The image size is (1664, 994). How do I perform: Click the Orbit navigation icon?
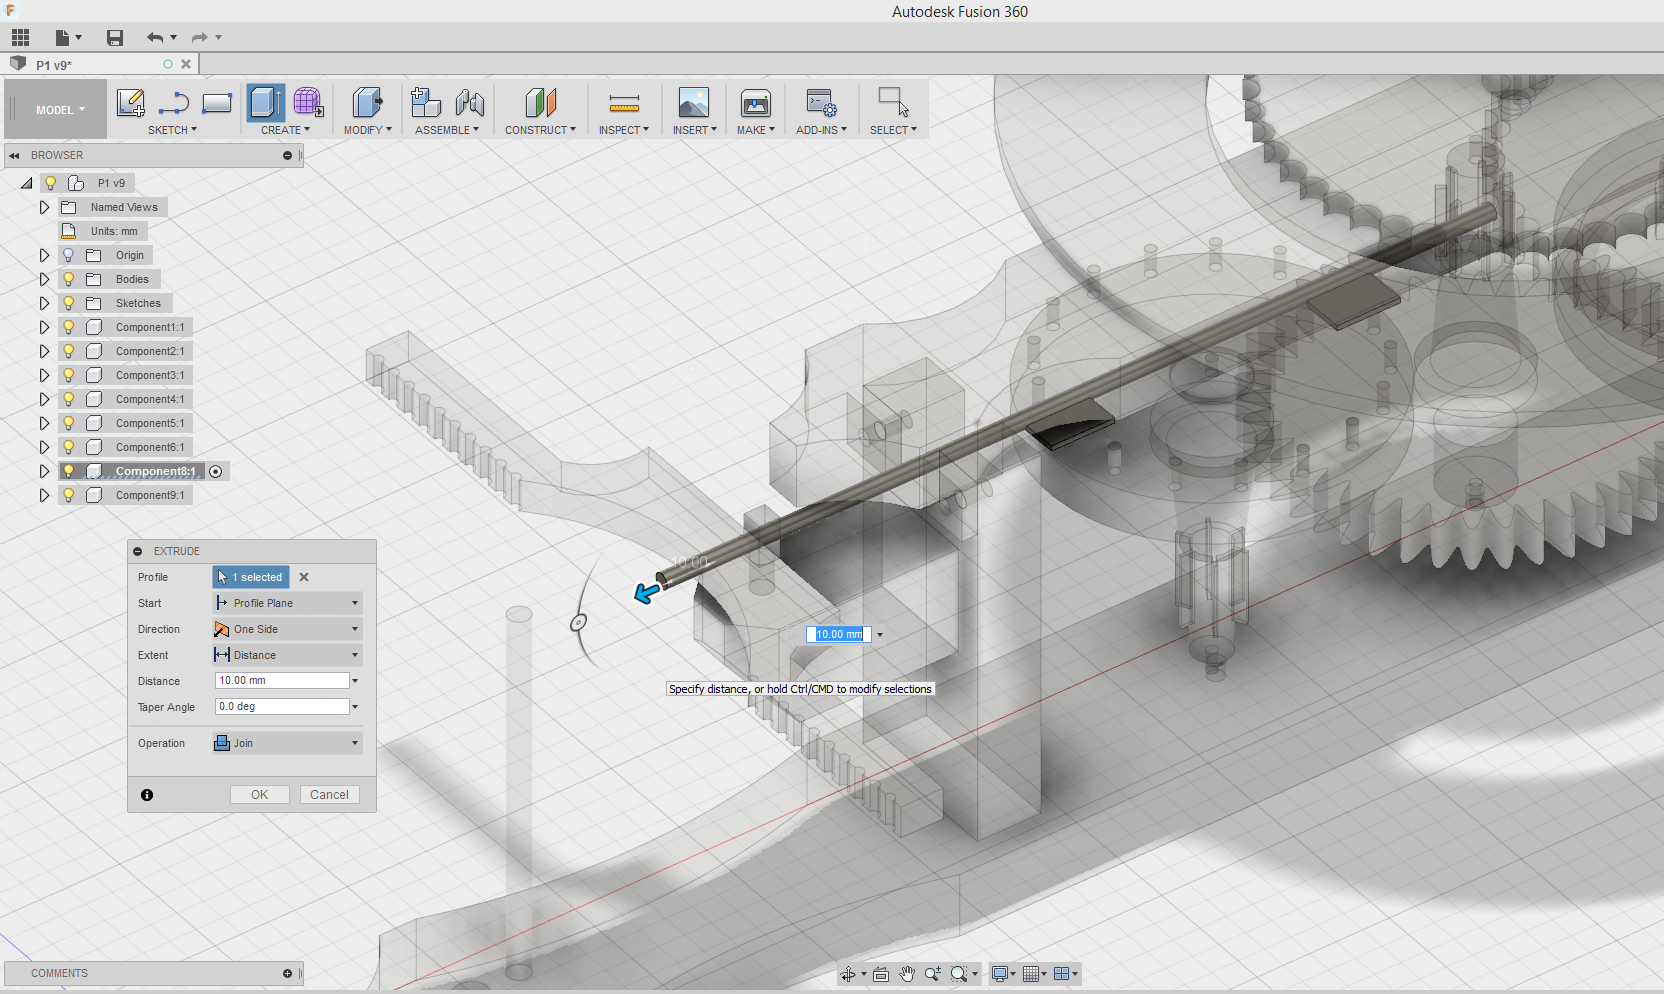pos(848,974)
